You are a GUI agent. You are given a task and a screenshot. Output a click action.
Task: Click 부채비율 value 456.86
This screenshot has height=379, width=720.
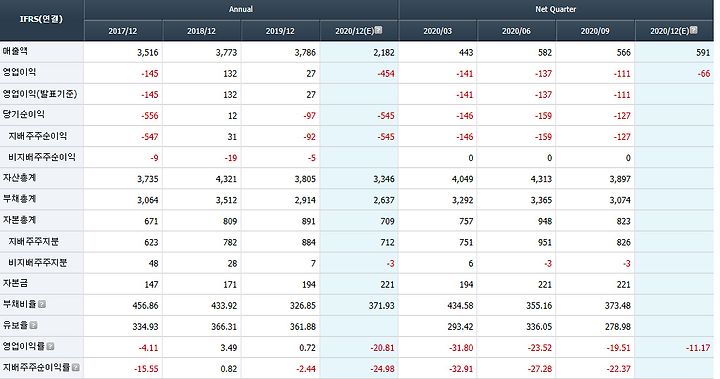pyautogui.click(x=145, y=306)
